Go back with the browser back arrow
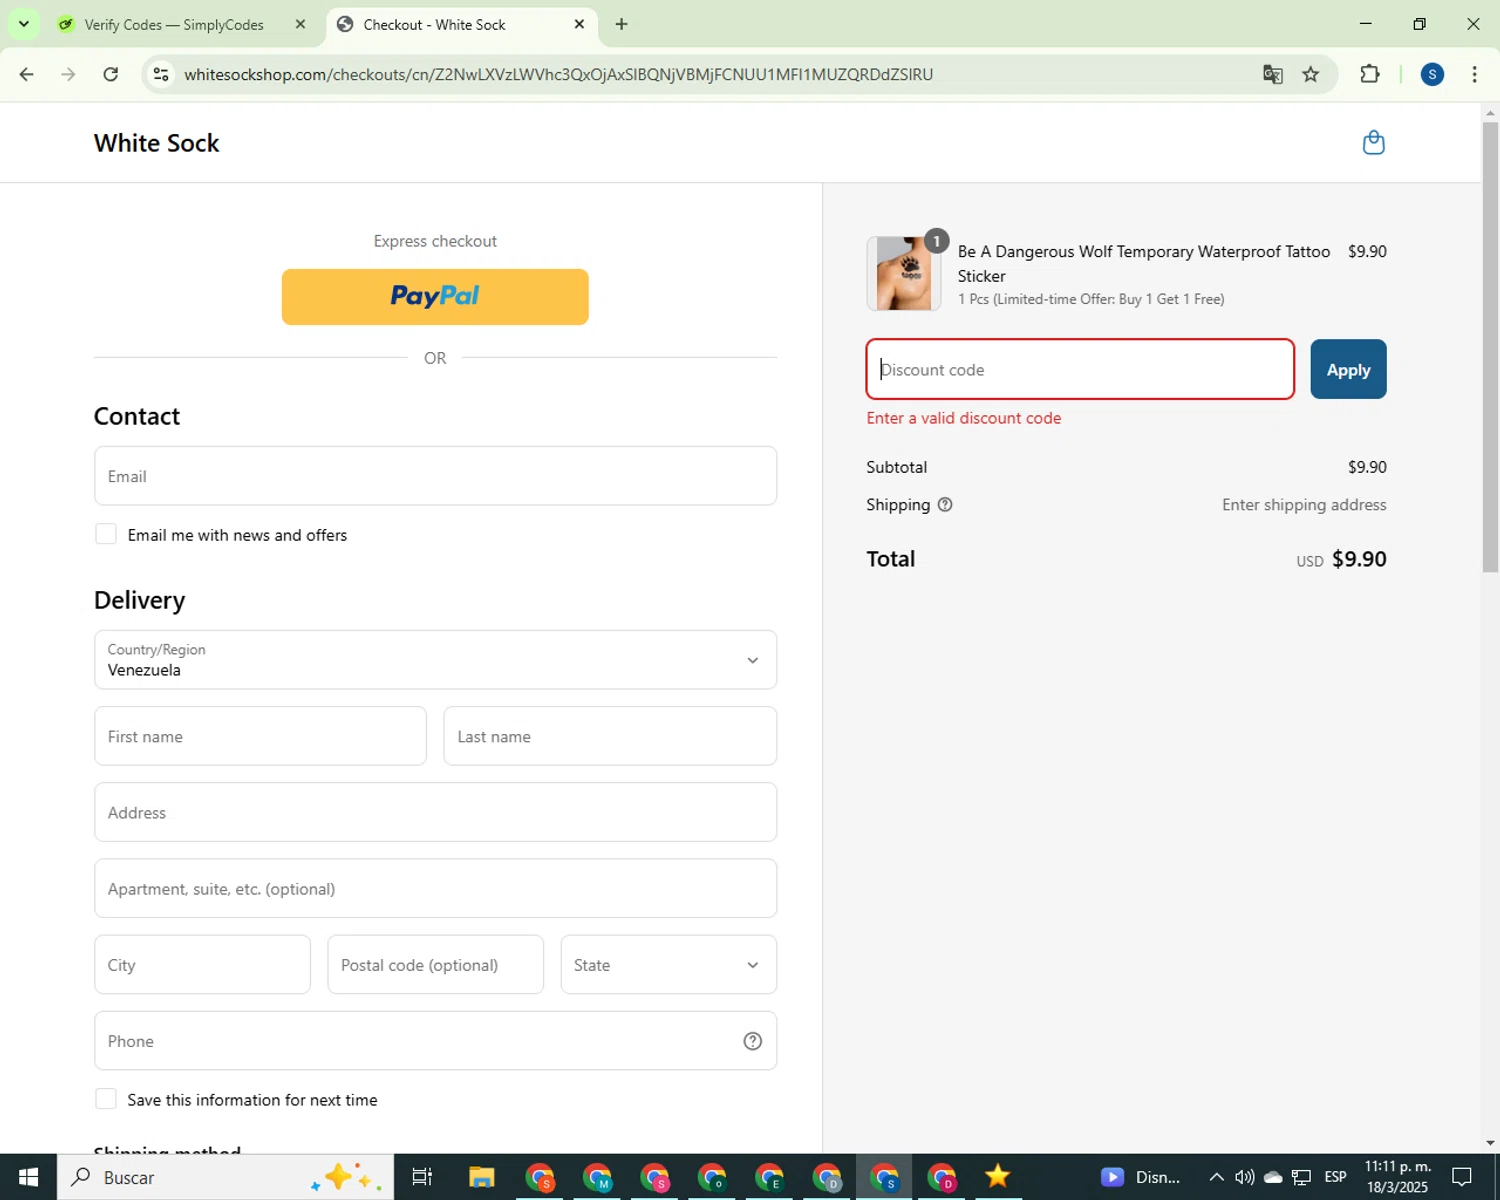 pos(26,74)
